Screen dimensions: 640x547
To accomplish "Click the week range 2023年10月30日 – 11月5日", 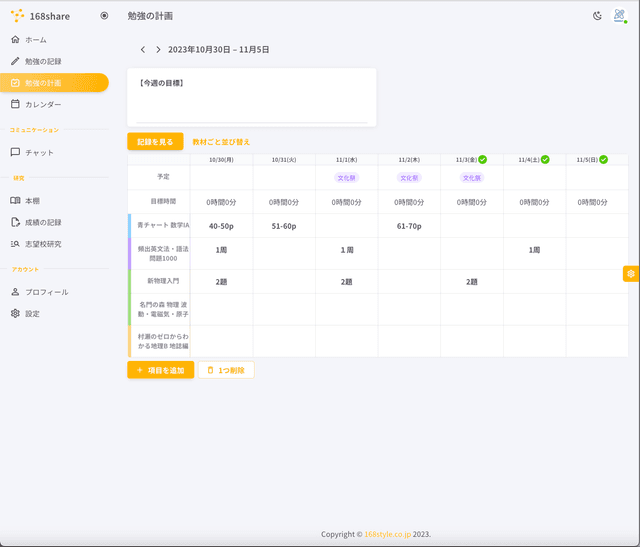I will pos(218,50).
